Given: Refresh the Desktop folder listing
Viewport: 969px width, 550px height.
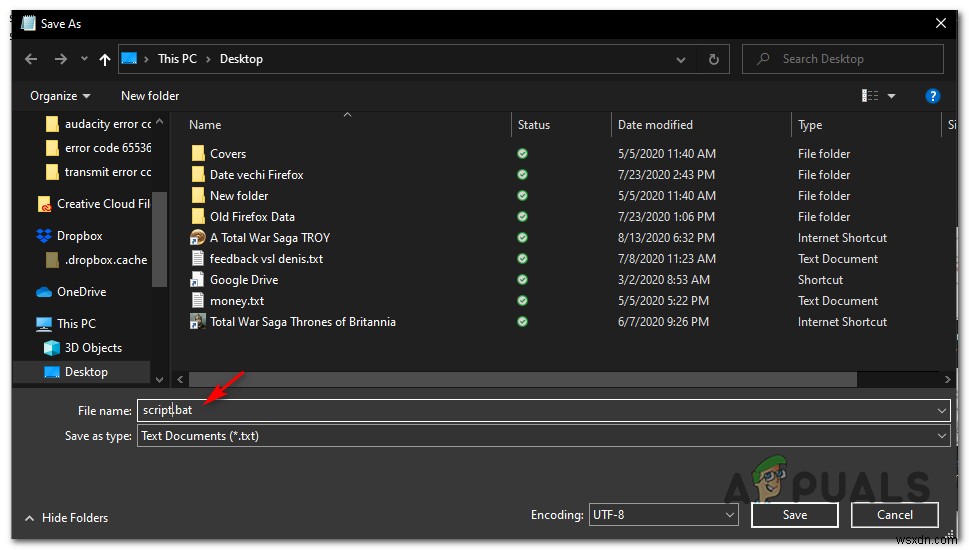Looking at the screenshot, I should tap(713, 59).
